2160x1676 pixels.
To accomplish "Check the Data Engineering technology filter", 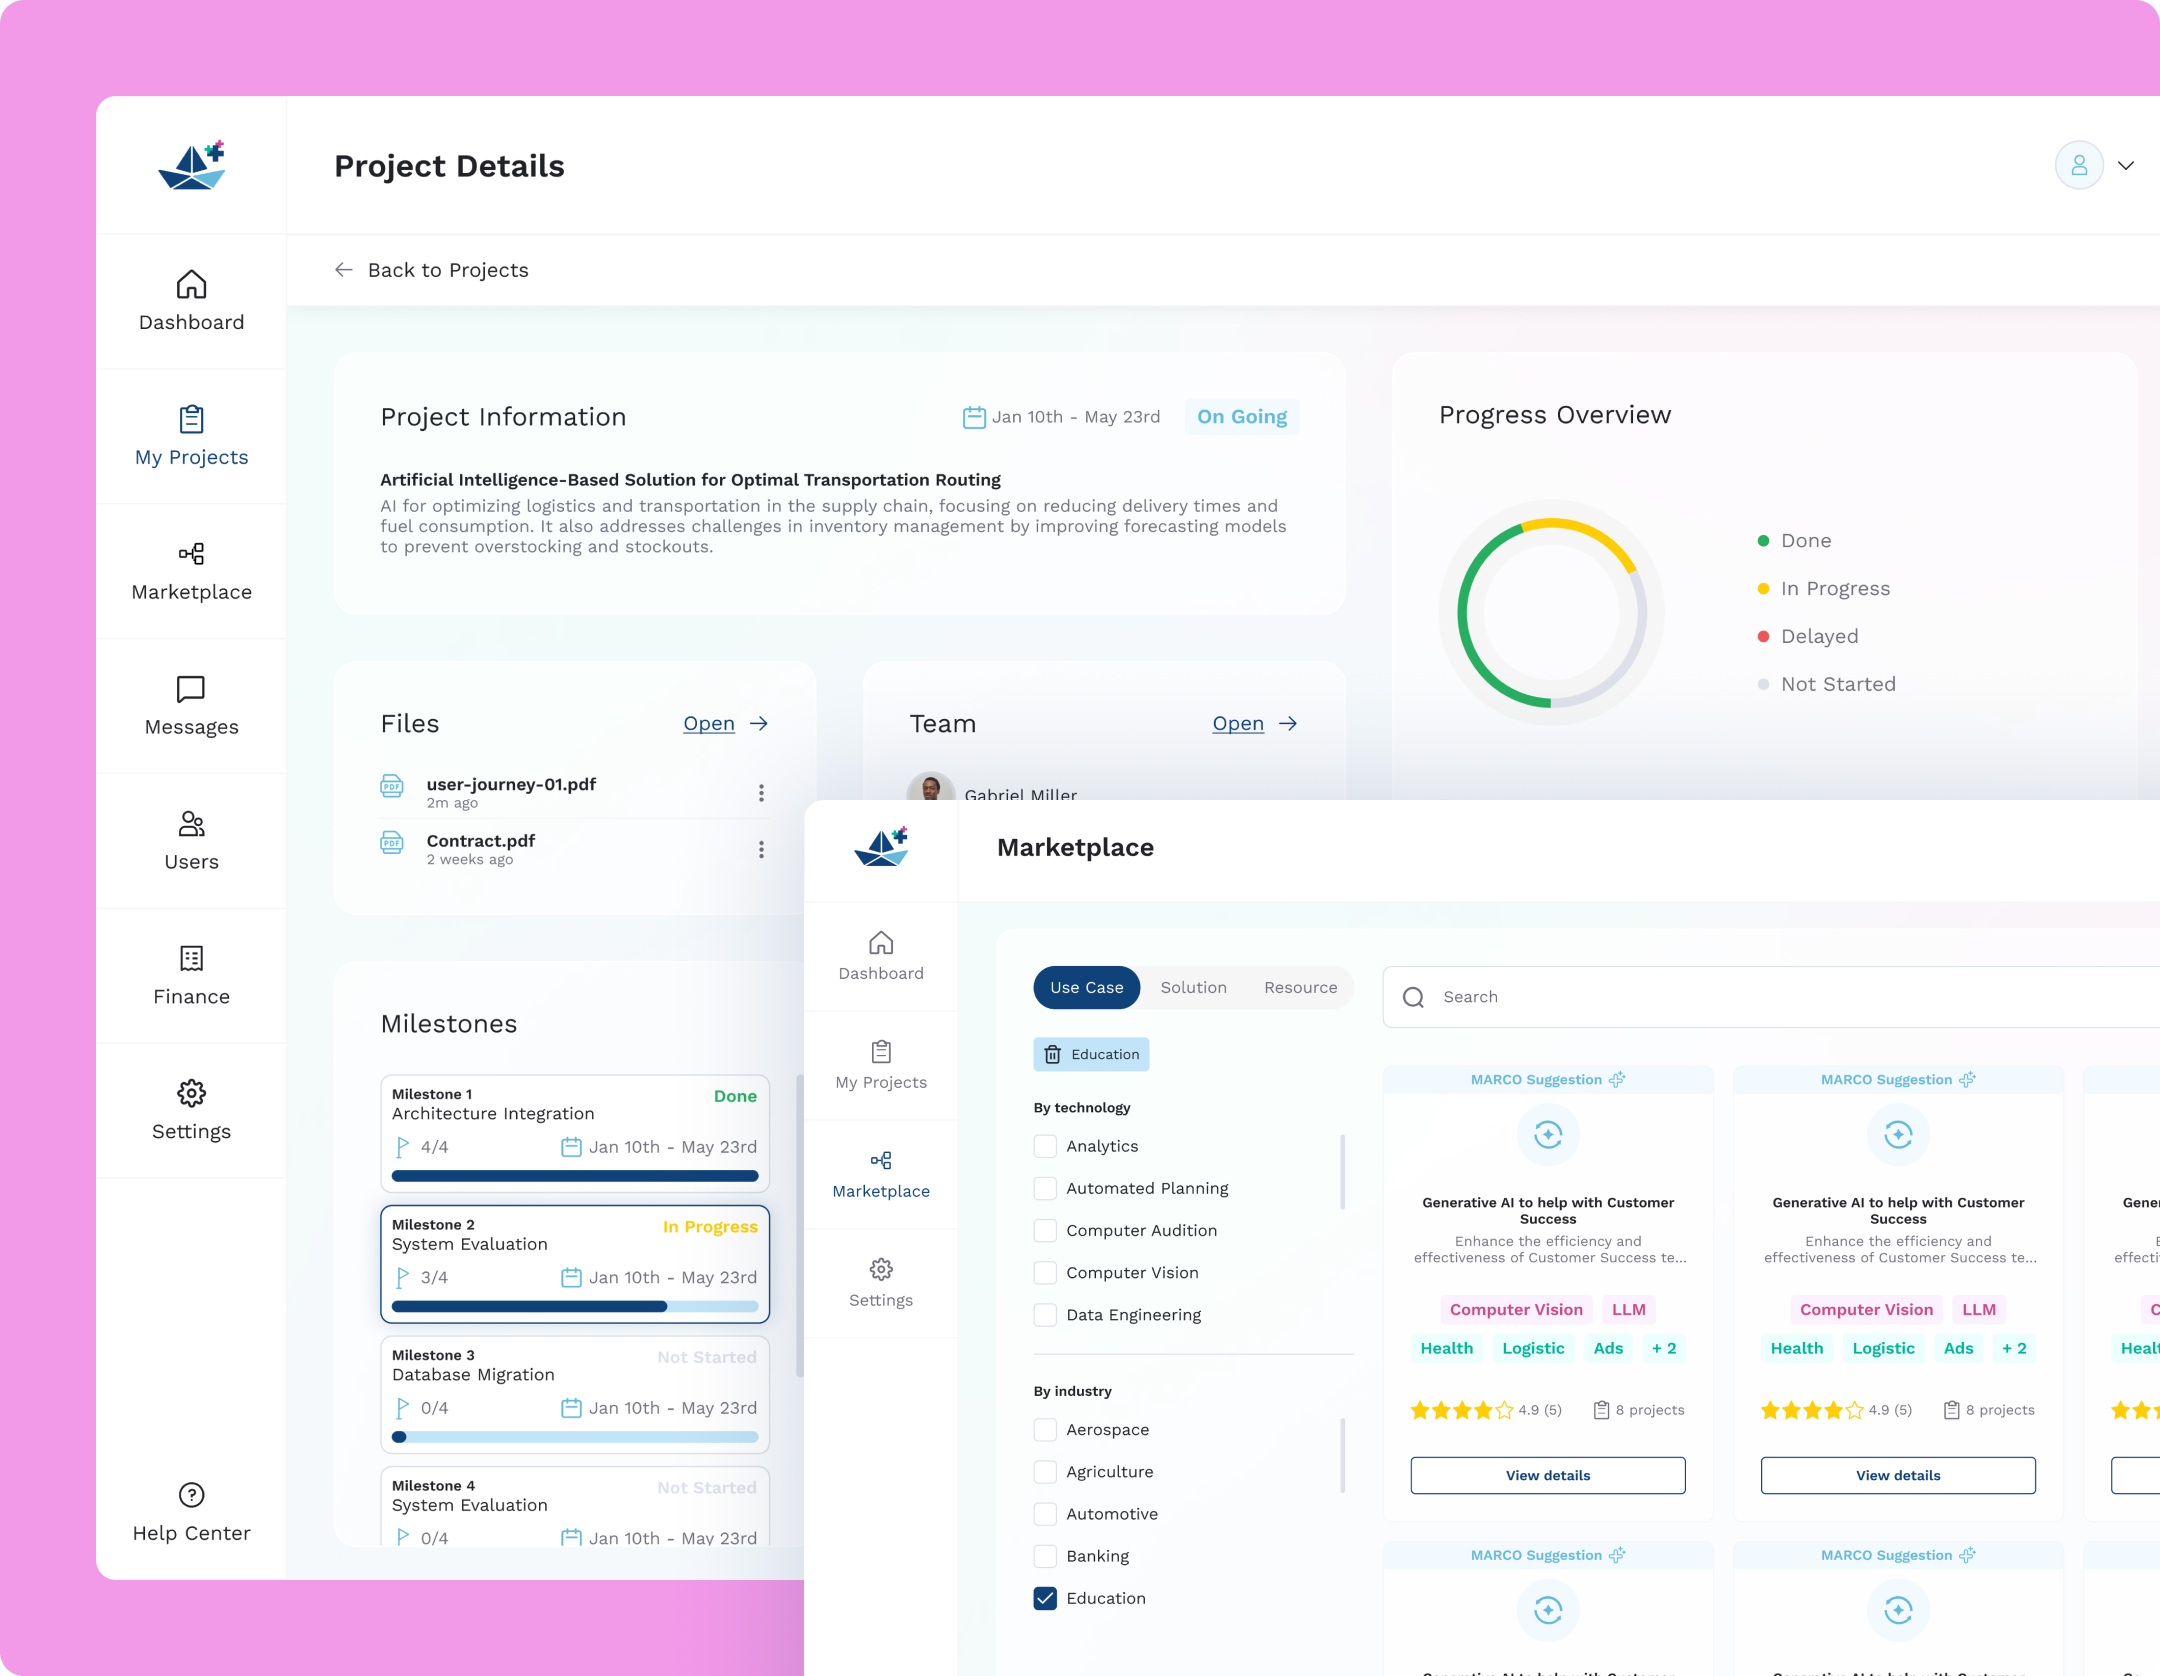I will pyautogui.click(x=1045, y=1314).
